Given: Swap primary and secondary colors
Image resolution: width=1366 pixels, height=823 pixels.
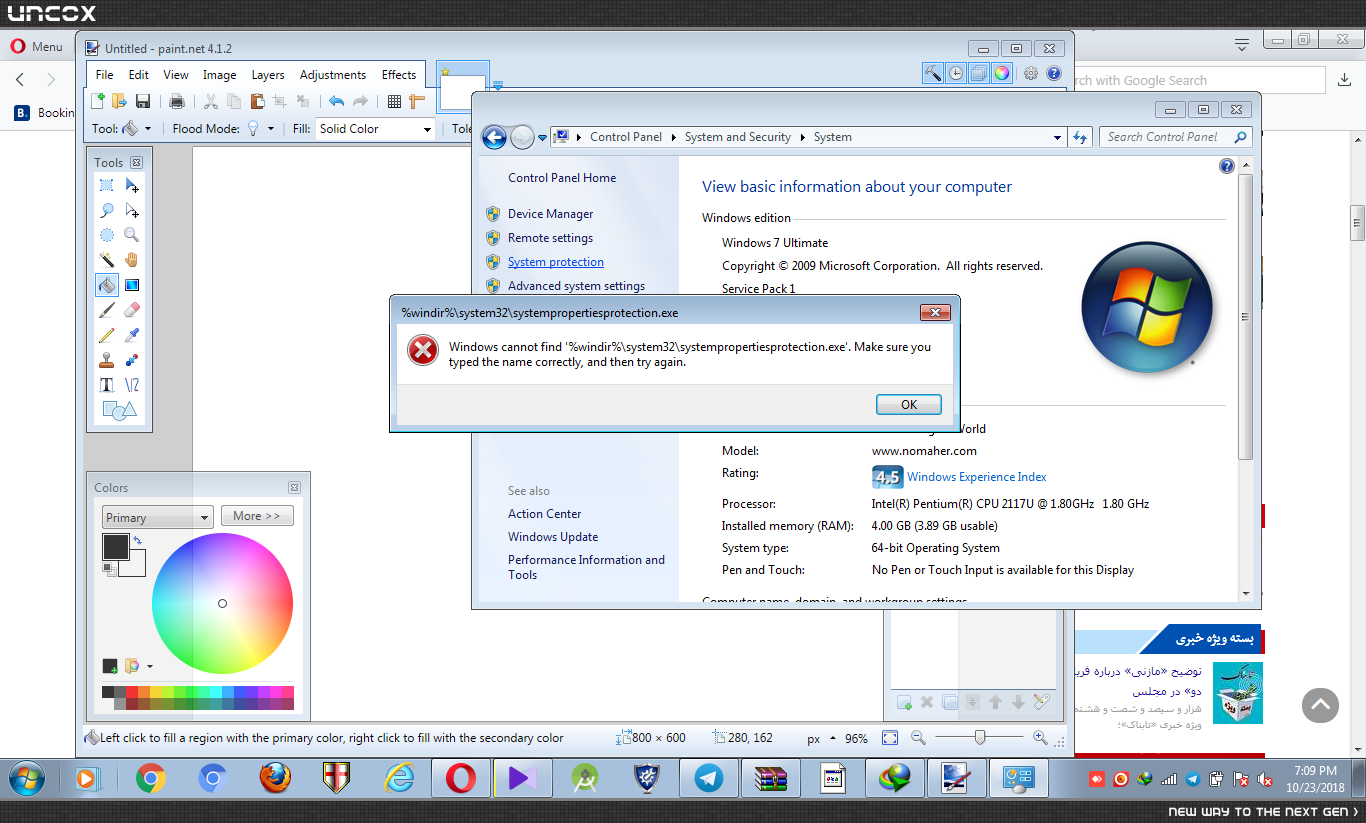Looking at the screenshot, I should [138, 541].
